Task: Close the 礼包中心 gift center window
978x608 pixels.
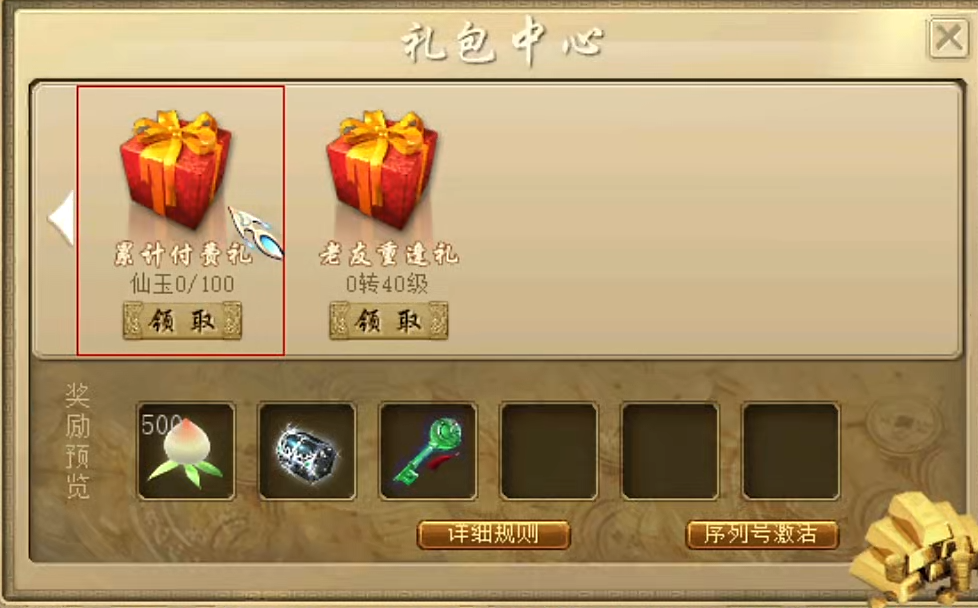Action: 949,39
